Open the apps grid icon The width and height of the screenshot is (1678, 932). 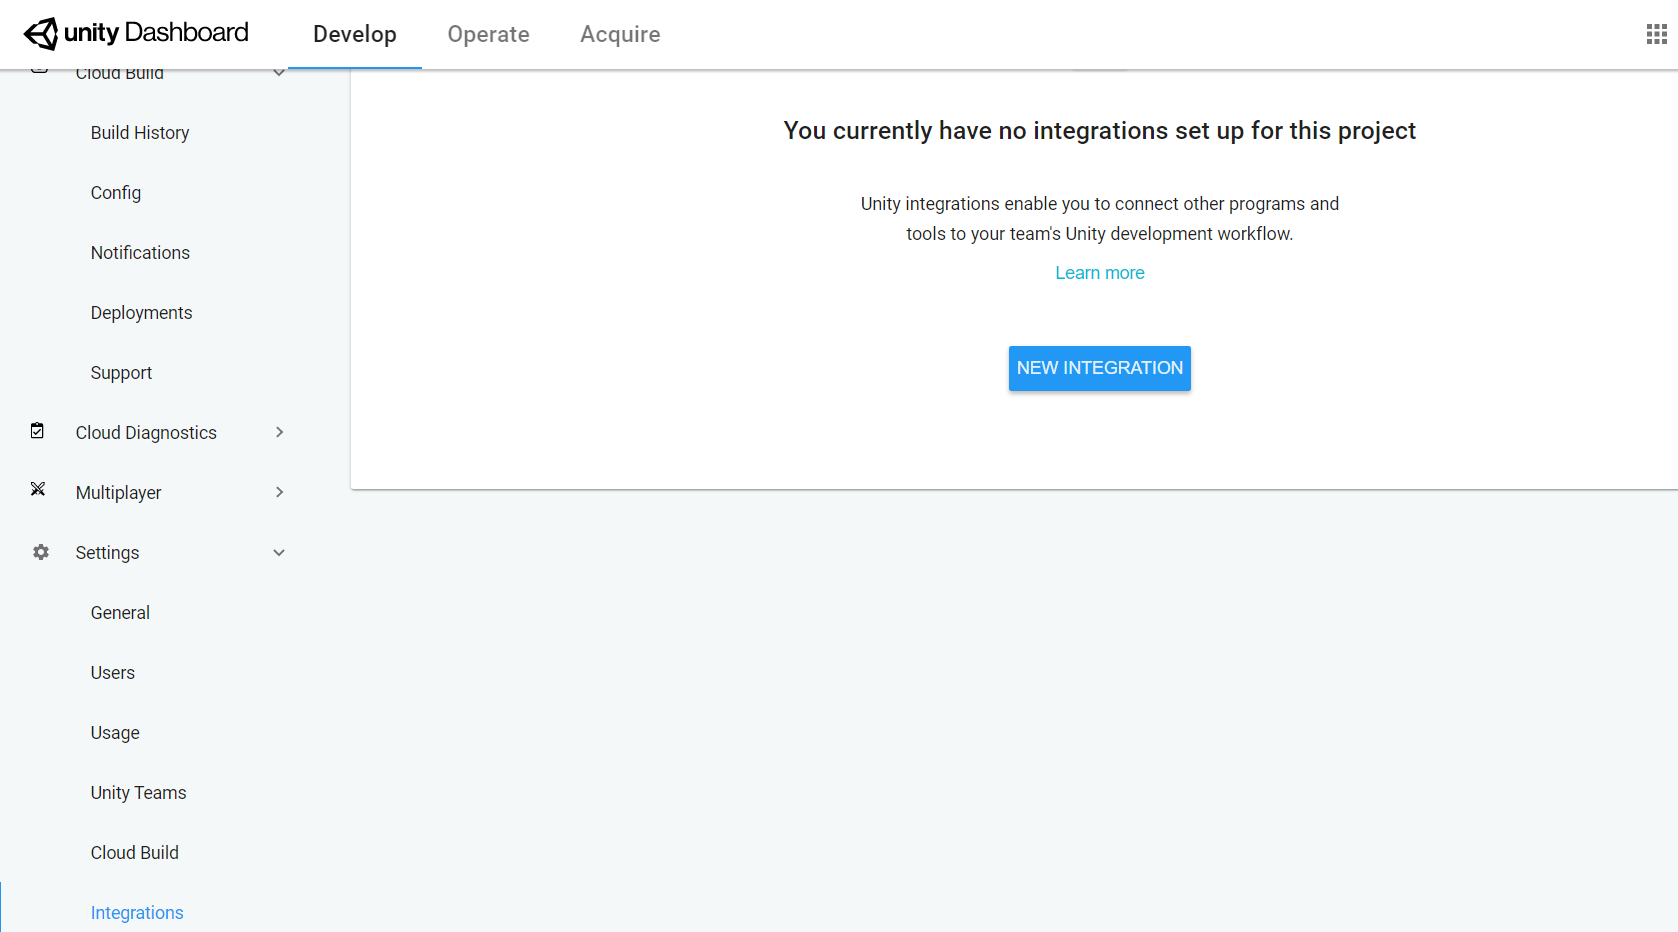[x=1656, y=34]
